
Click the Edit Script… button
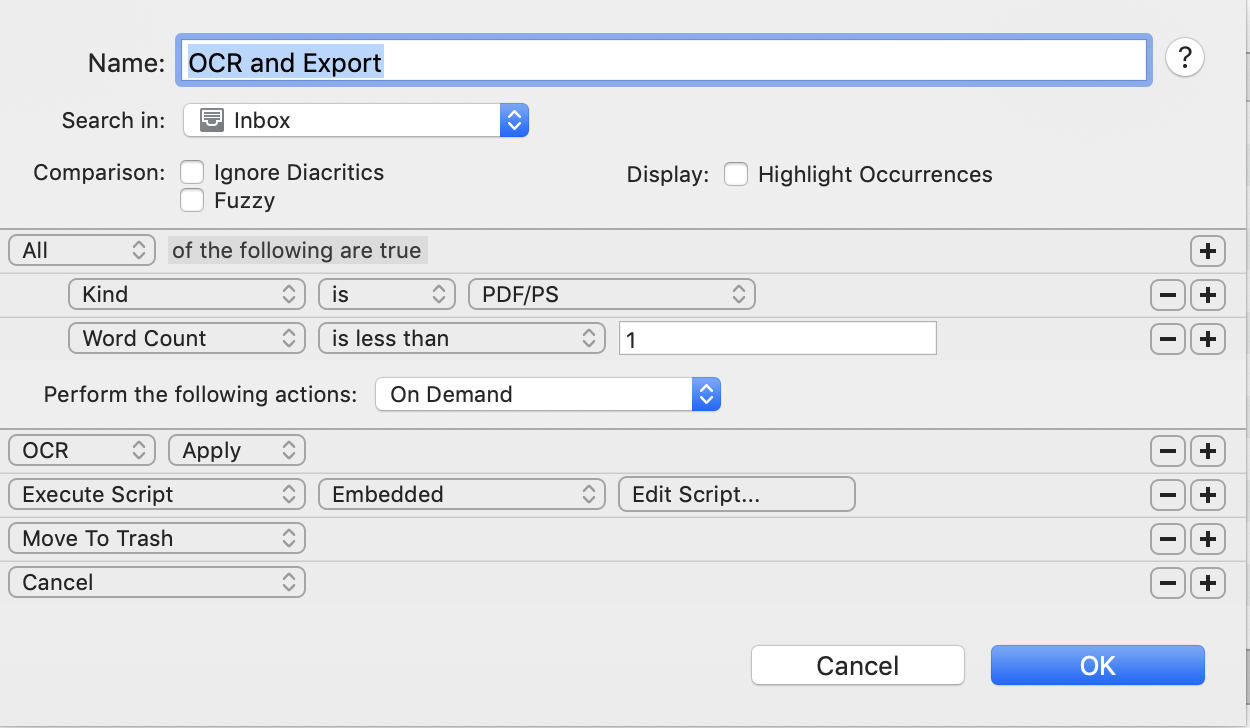(736, 495)
